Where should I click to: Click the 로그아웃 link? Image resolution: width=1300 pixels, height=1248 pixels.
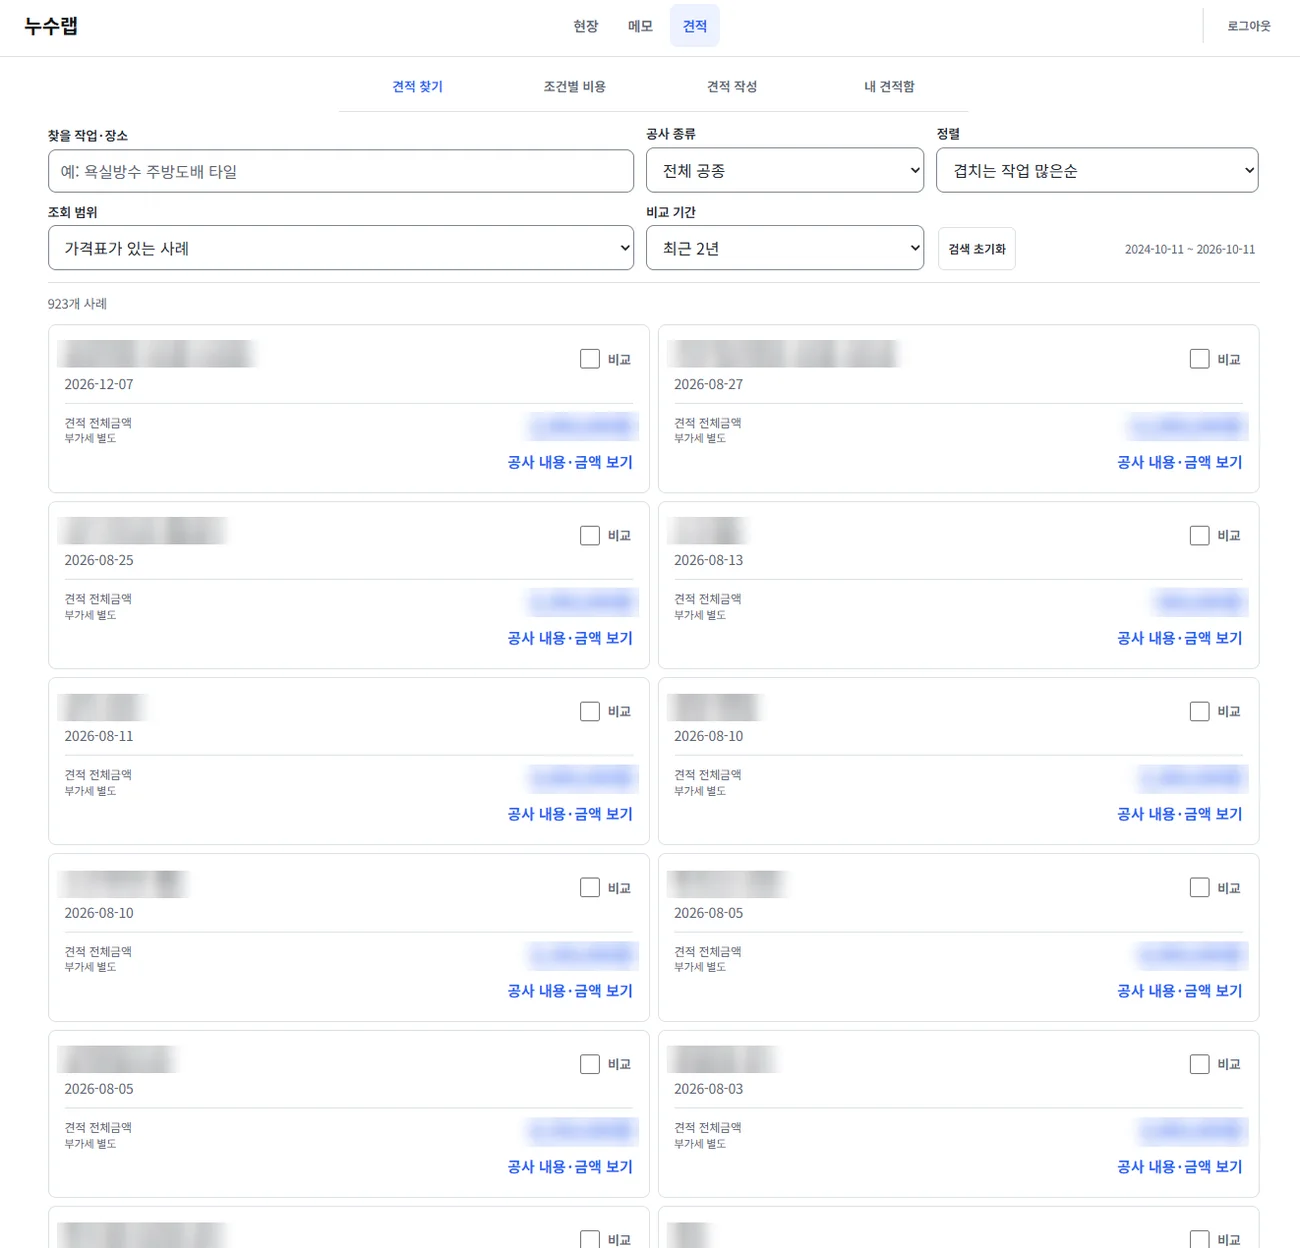1249,26
